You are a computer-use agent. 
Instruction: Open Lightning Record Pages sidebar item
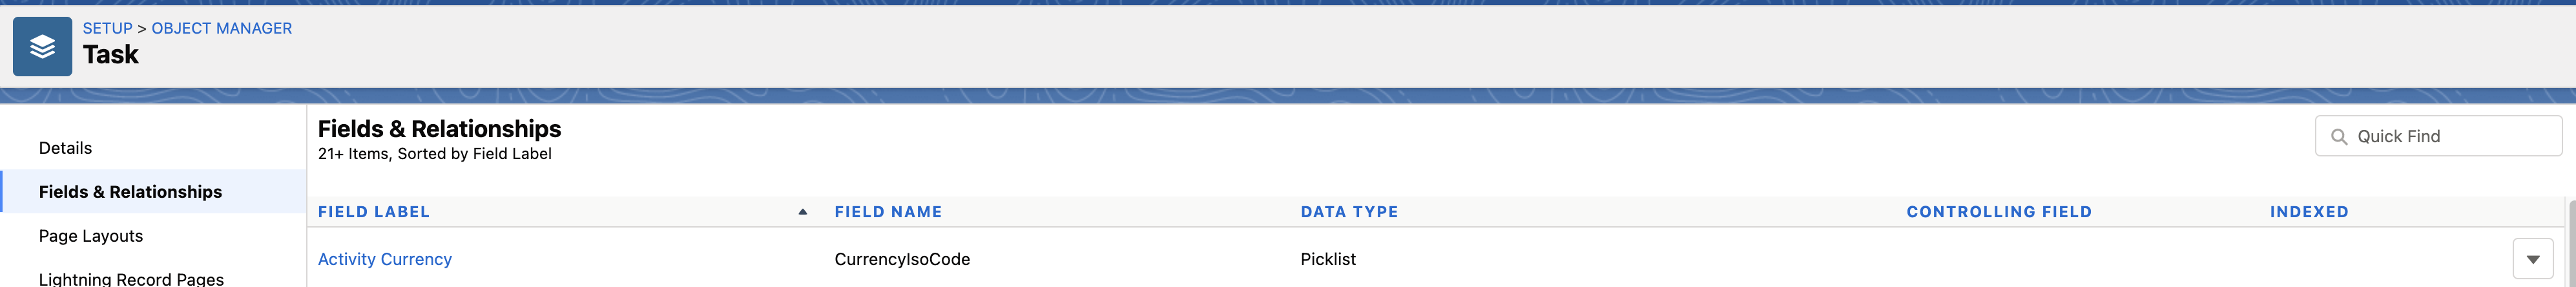pos(131,279)
